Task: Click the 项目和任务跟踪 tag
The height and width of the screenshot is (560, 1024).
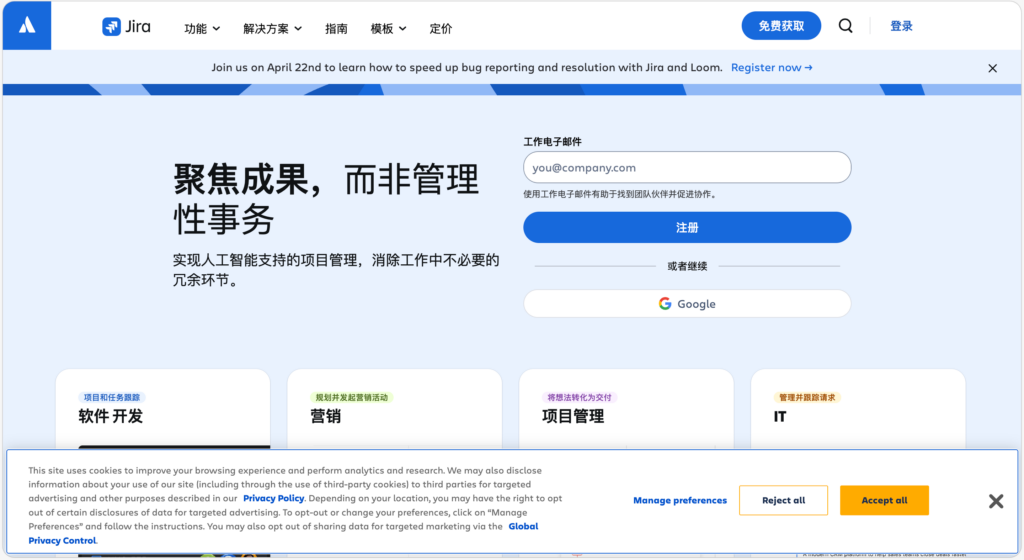Action: pos(112,397)
